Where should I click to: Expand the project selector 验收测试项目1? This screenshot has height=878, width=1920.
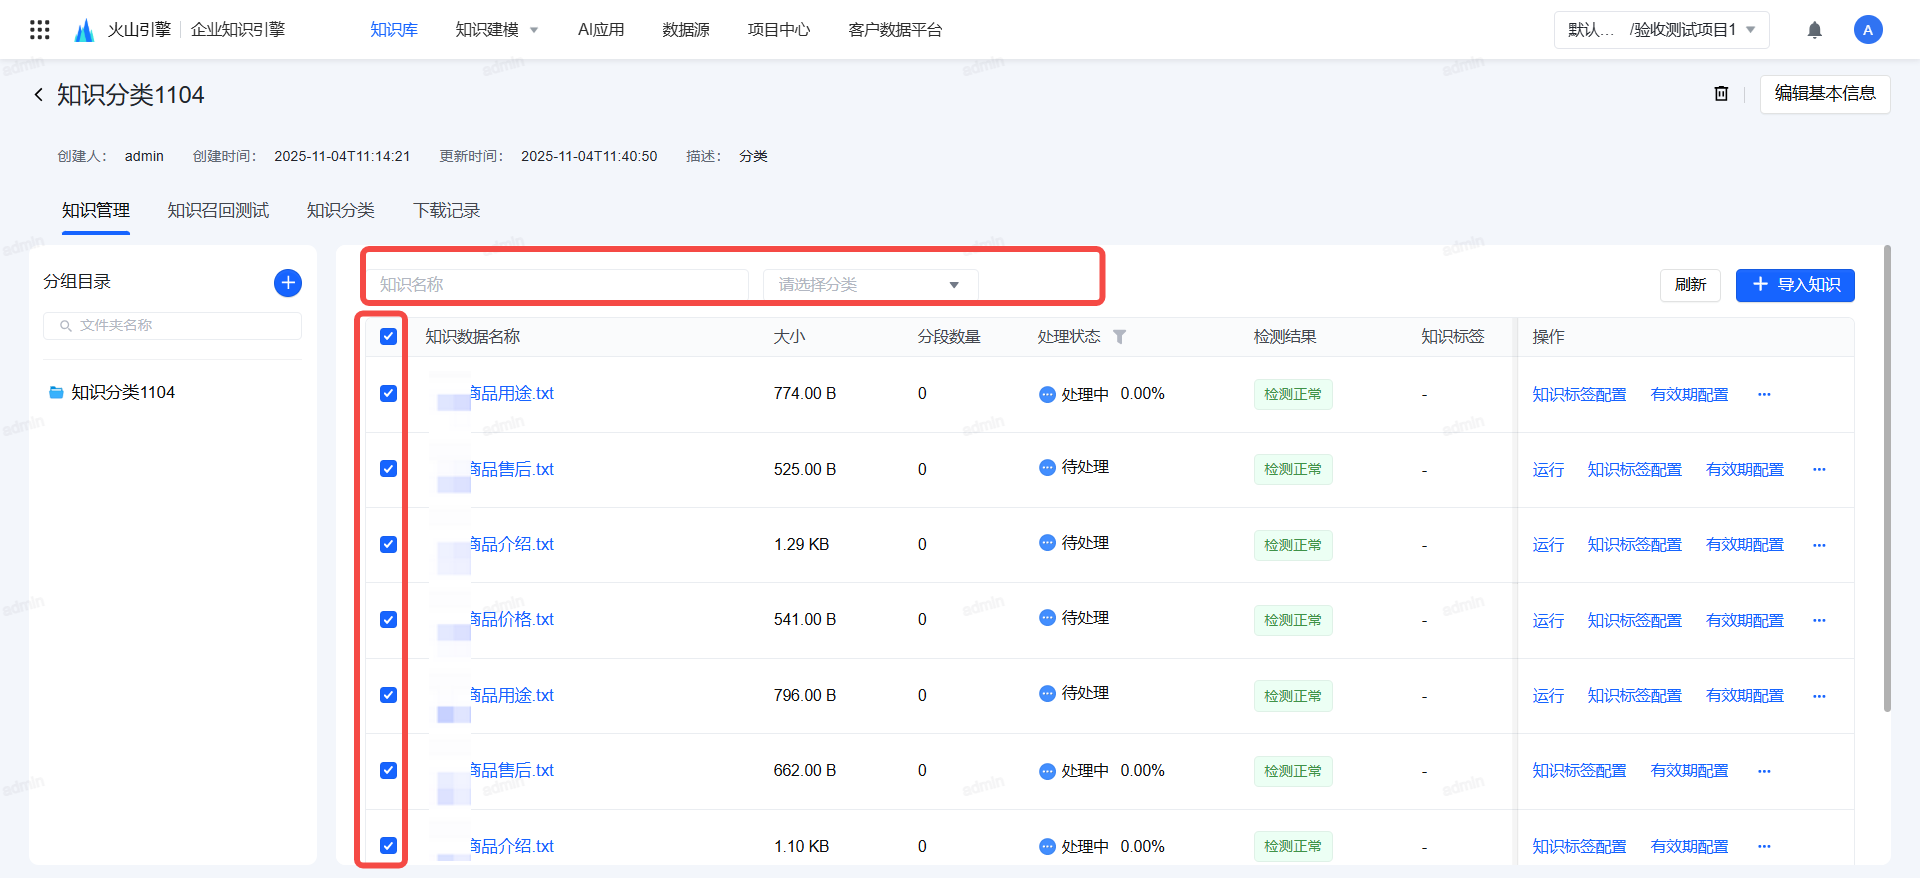tap(1661, 30)
